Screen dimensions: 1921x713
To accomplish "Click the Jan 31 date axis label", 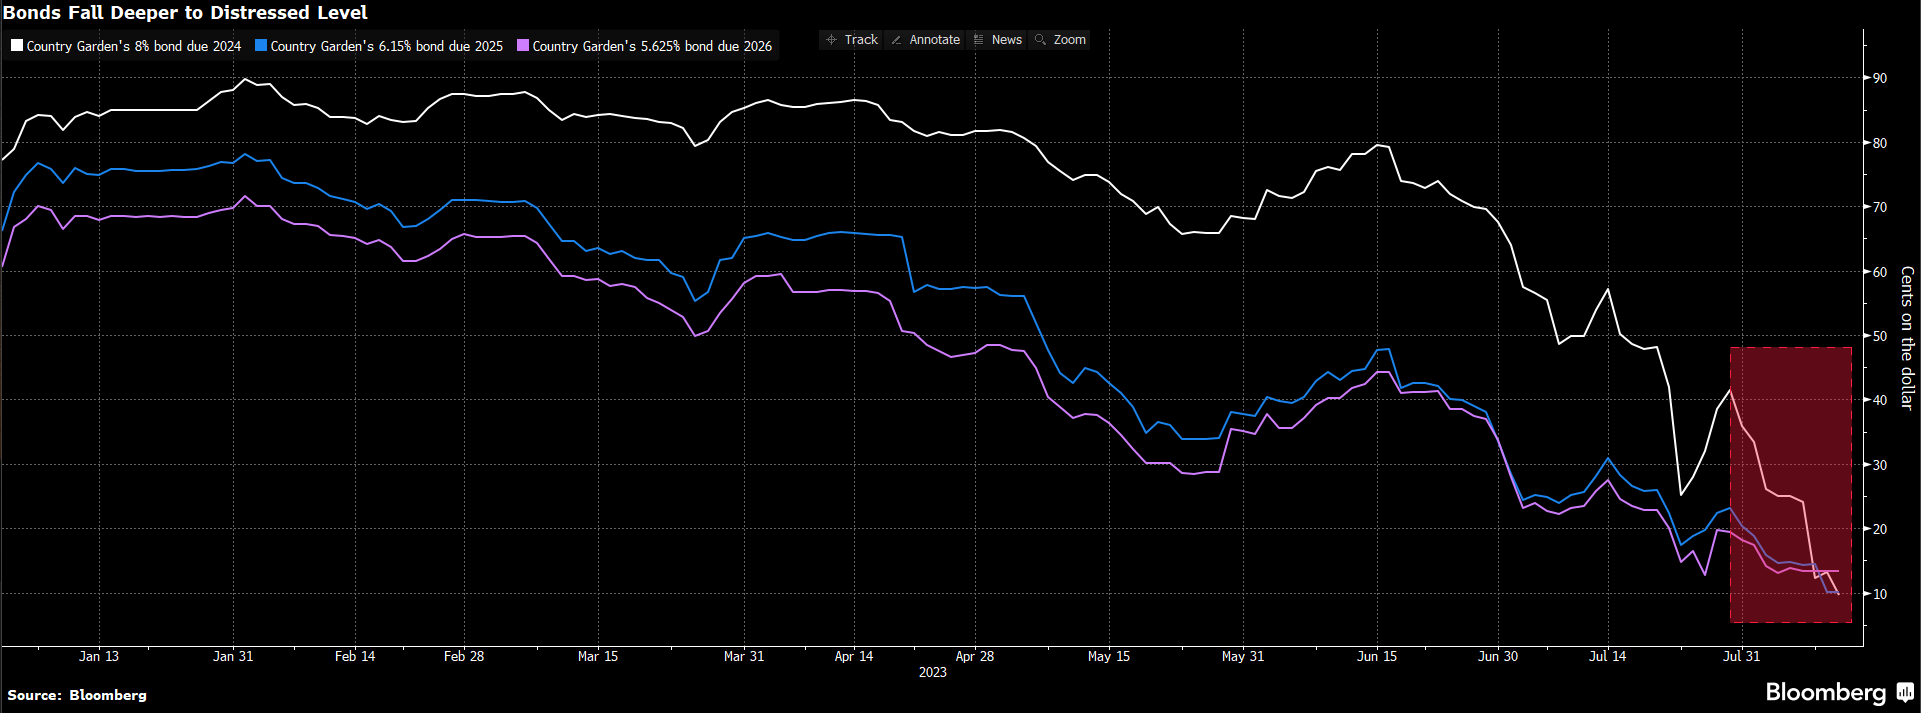I will 233,656.
